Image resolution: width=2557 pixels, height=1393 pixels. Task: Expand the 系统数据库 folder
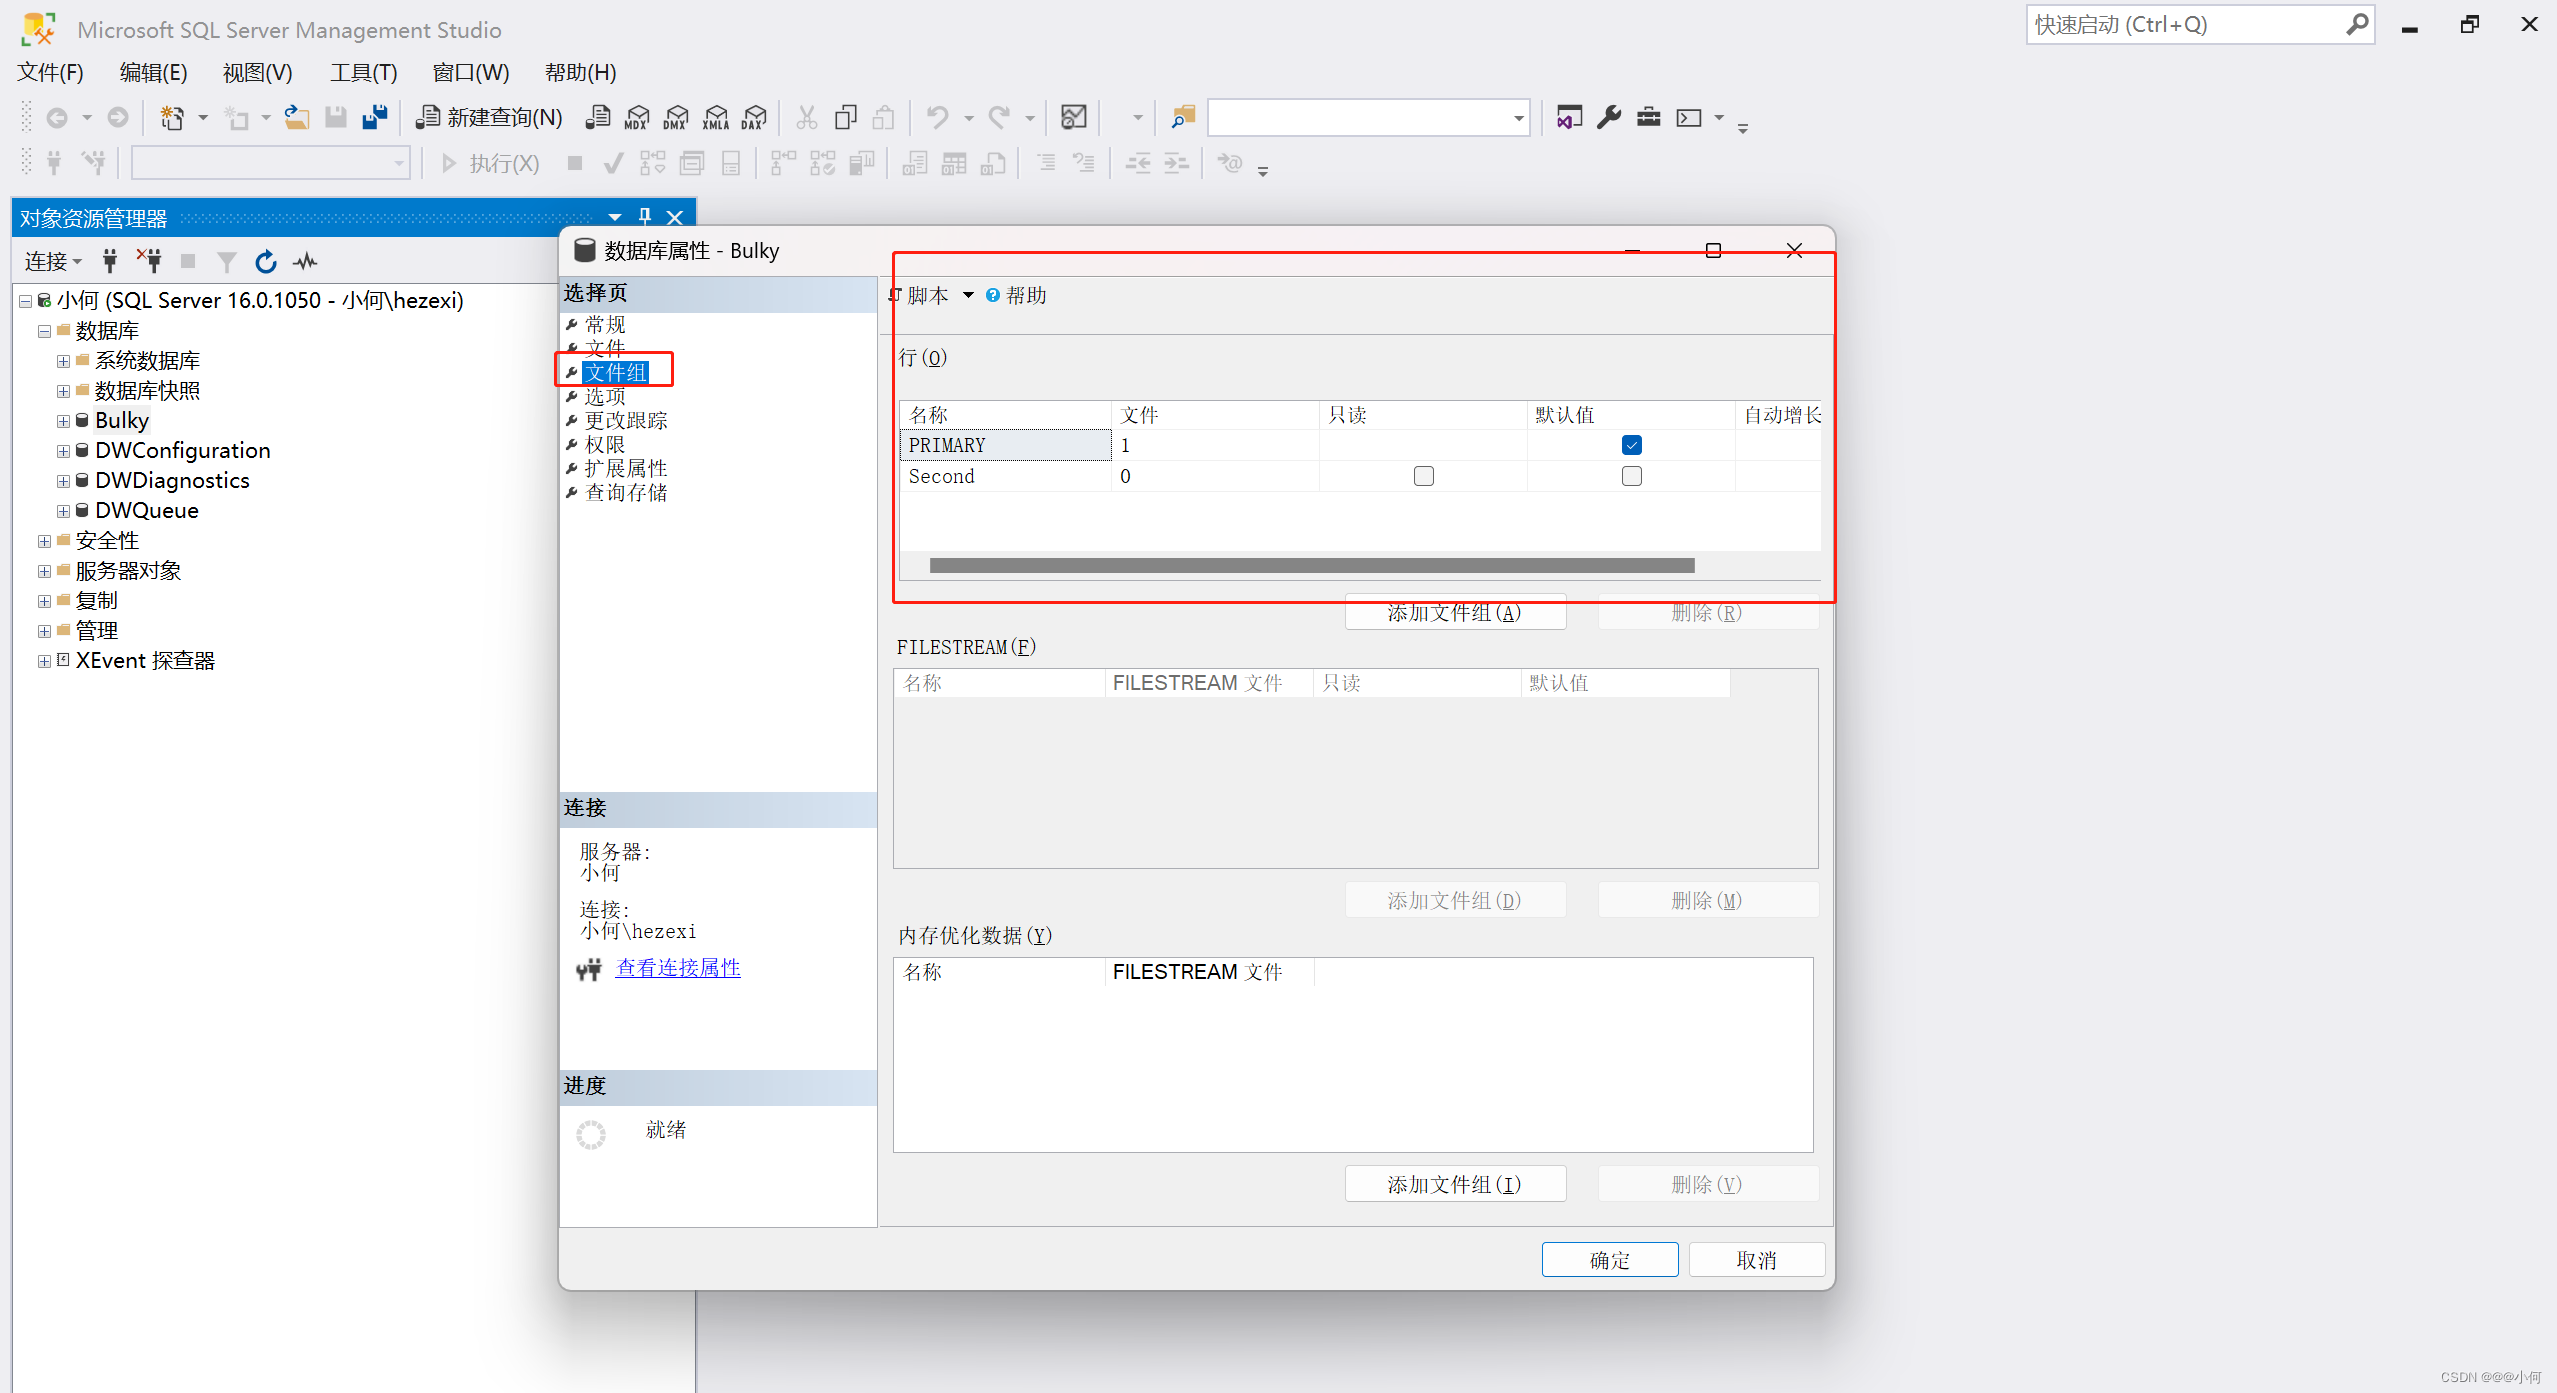tap(63, 361)
